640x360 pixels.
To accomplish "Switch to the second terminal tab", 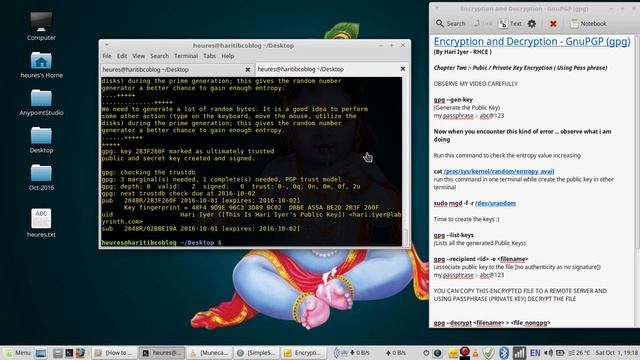I will coord(332,69).
